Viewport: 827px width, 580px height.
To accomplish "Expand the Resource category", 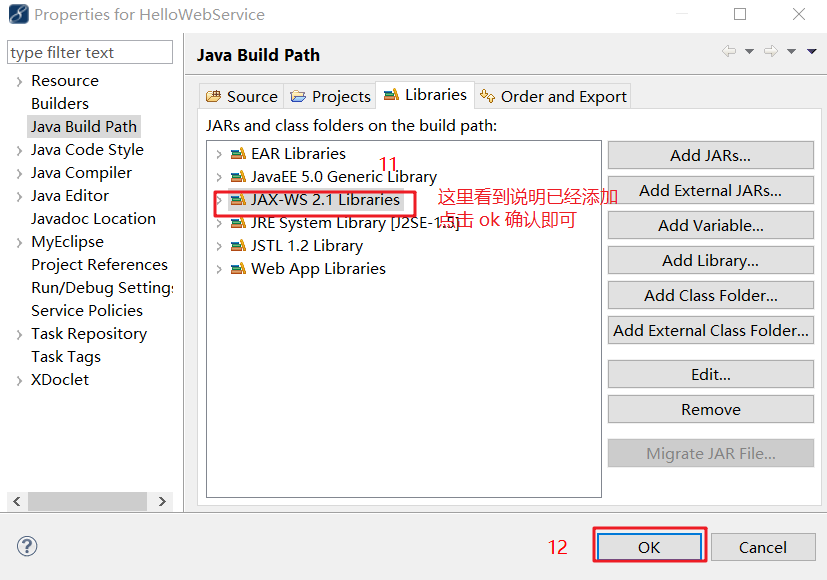I will 20,82.
